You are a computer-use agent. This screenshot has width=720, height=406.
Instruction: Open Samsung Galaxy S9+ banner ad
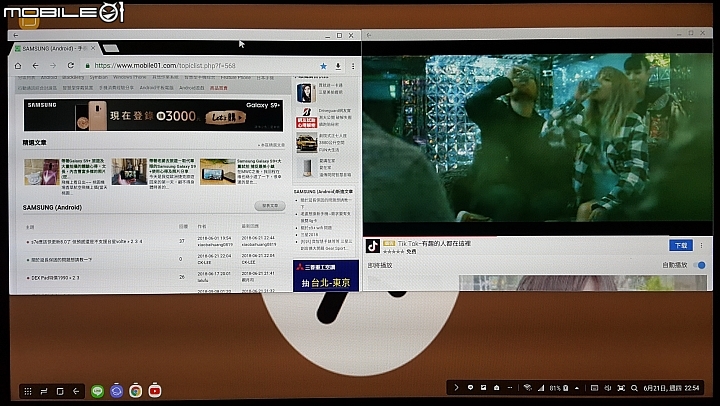[x=153, y=115]
